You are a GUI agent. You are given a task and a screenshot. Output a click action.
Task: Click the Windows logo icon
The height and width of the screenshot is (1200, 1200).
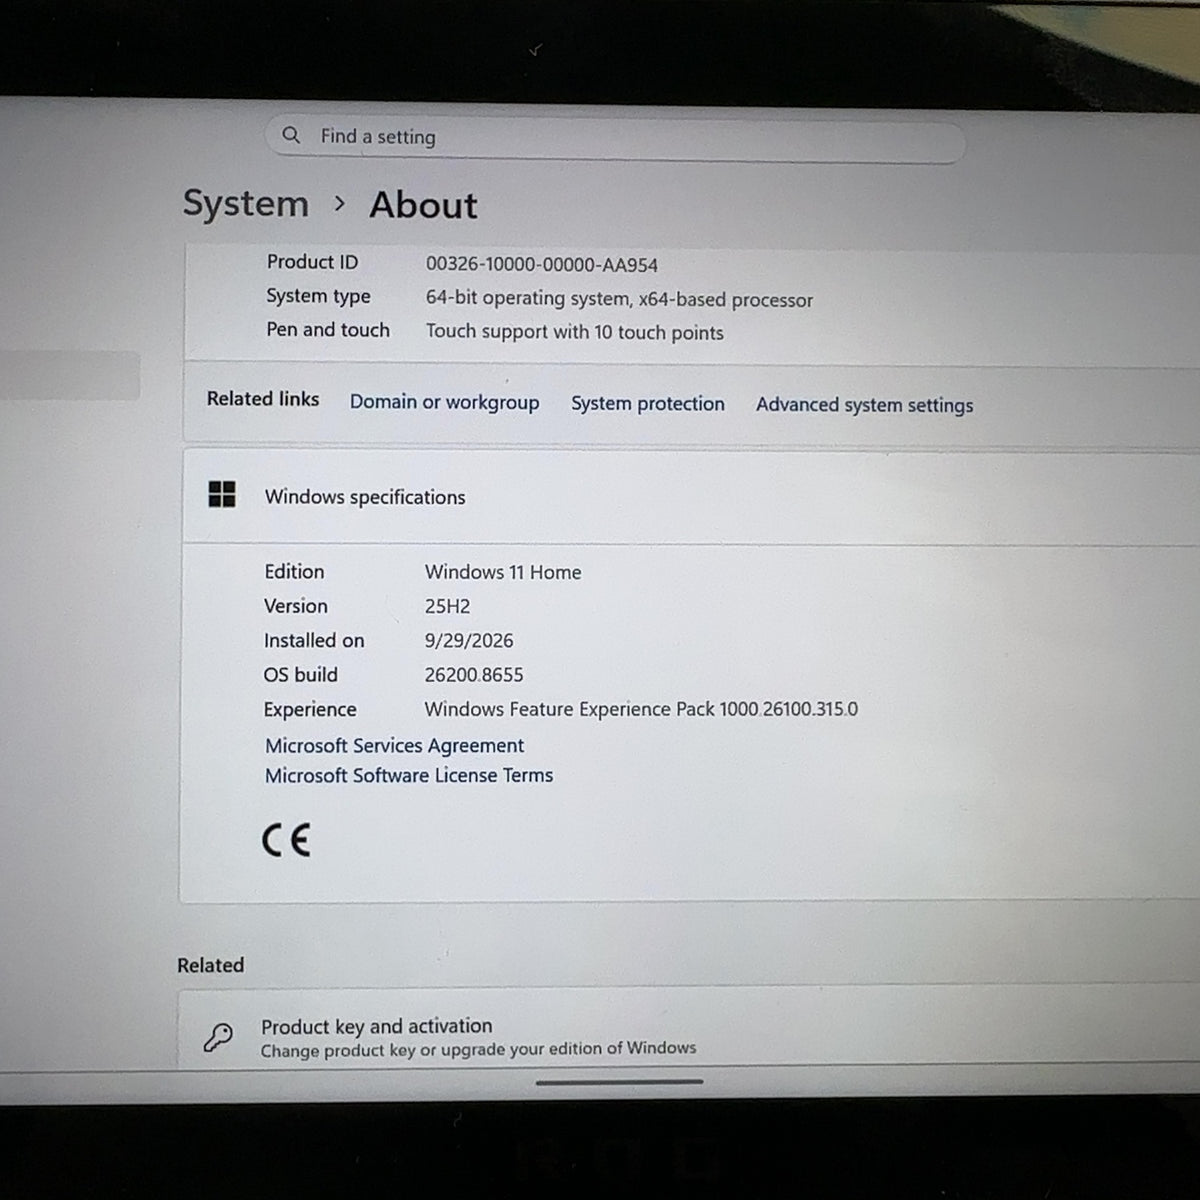(x=222, y=494)
